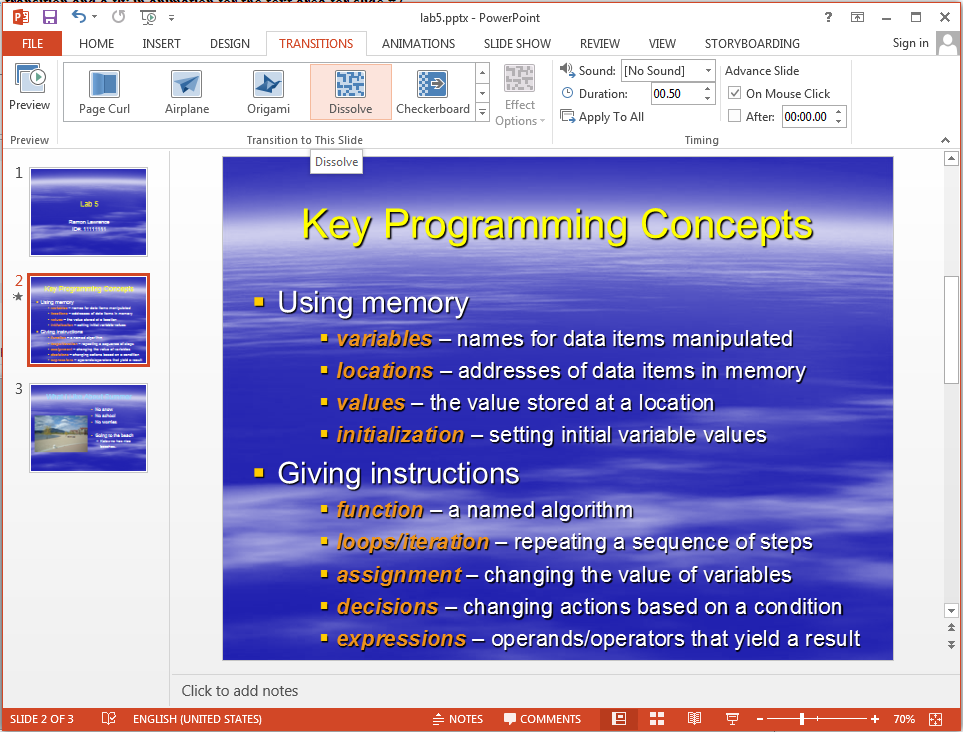
Task: Click the Help question mark icon
Action: pyautogui.click(x=828, y=17)
